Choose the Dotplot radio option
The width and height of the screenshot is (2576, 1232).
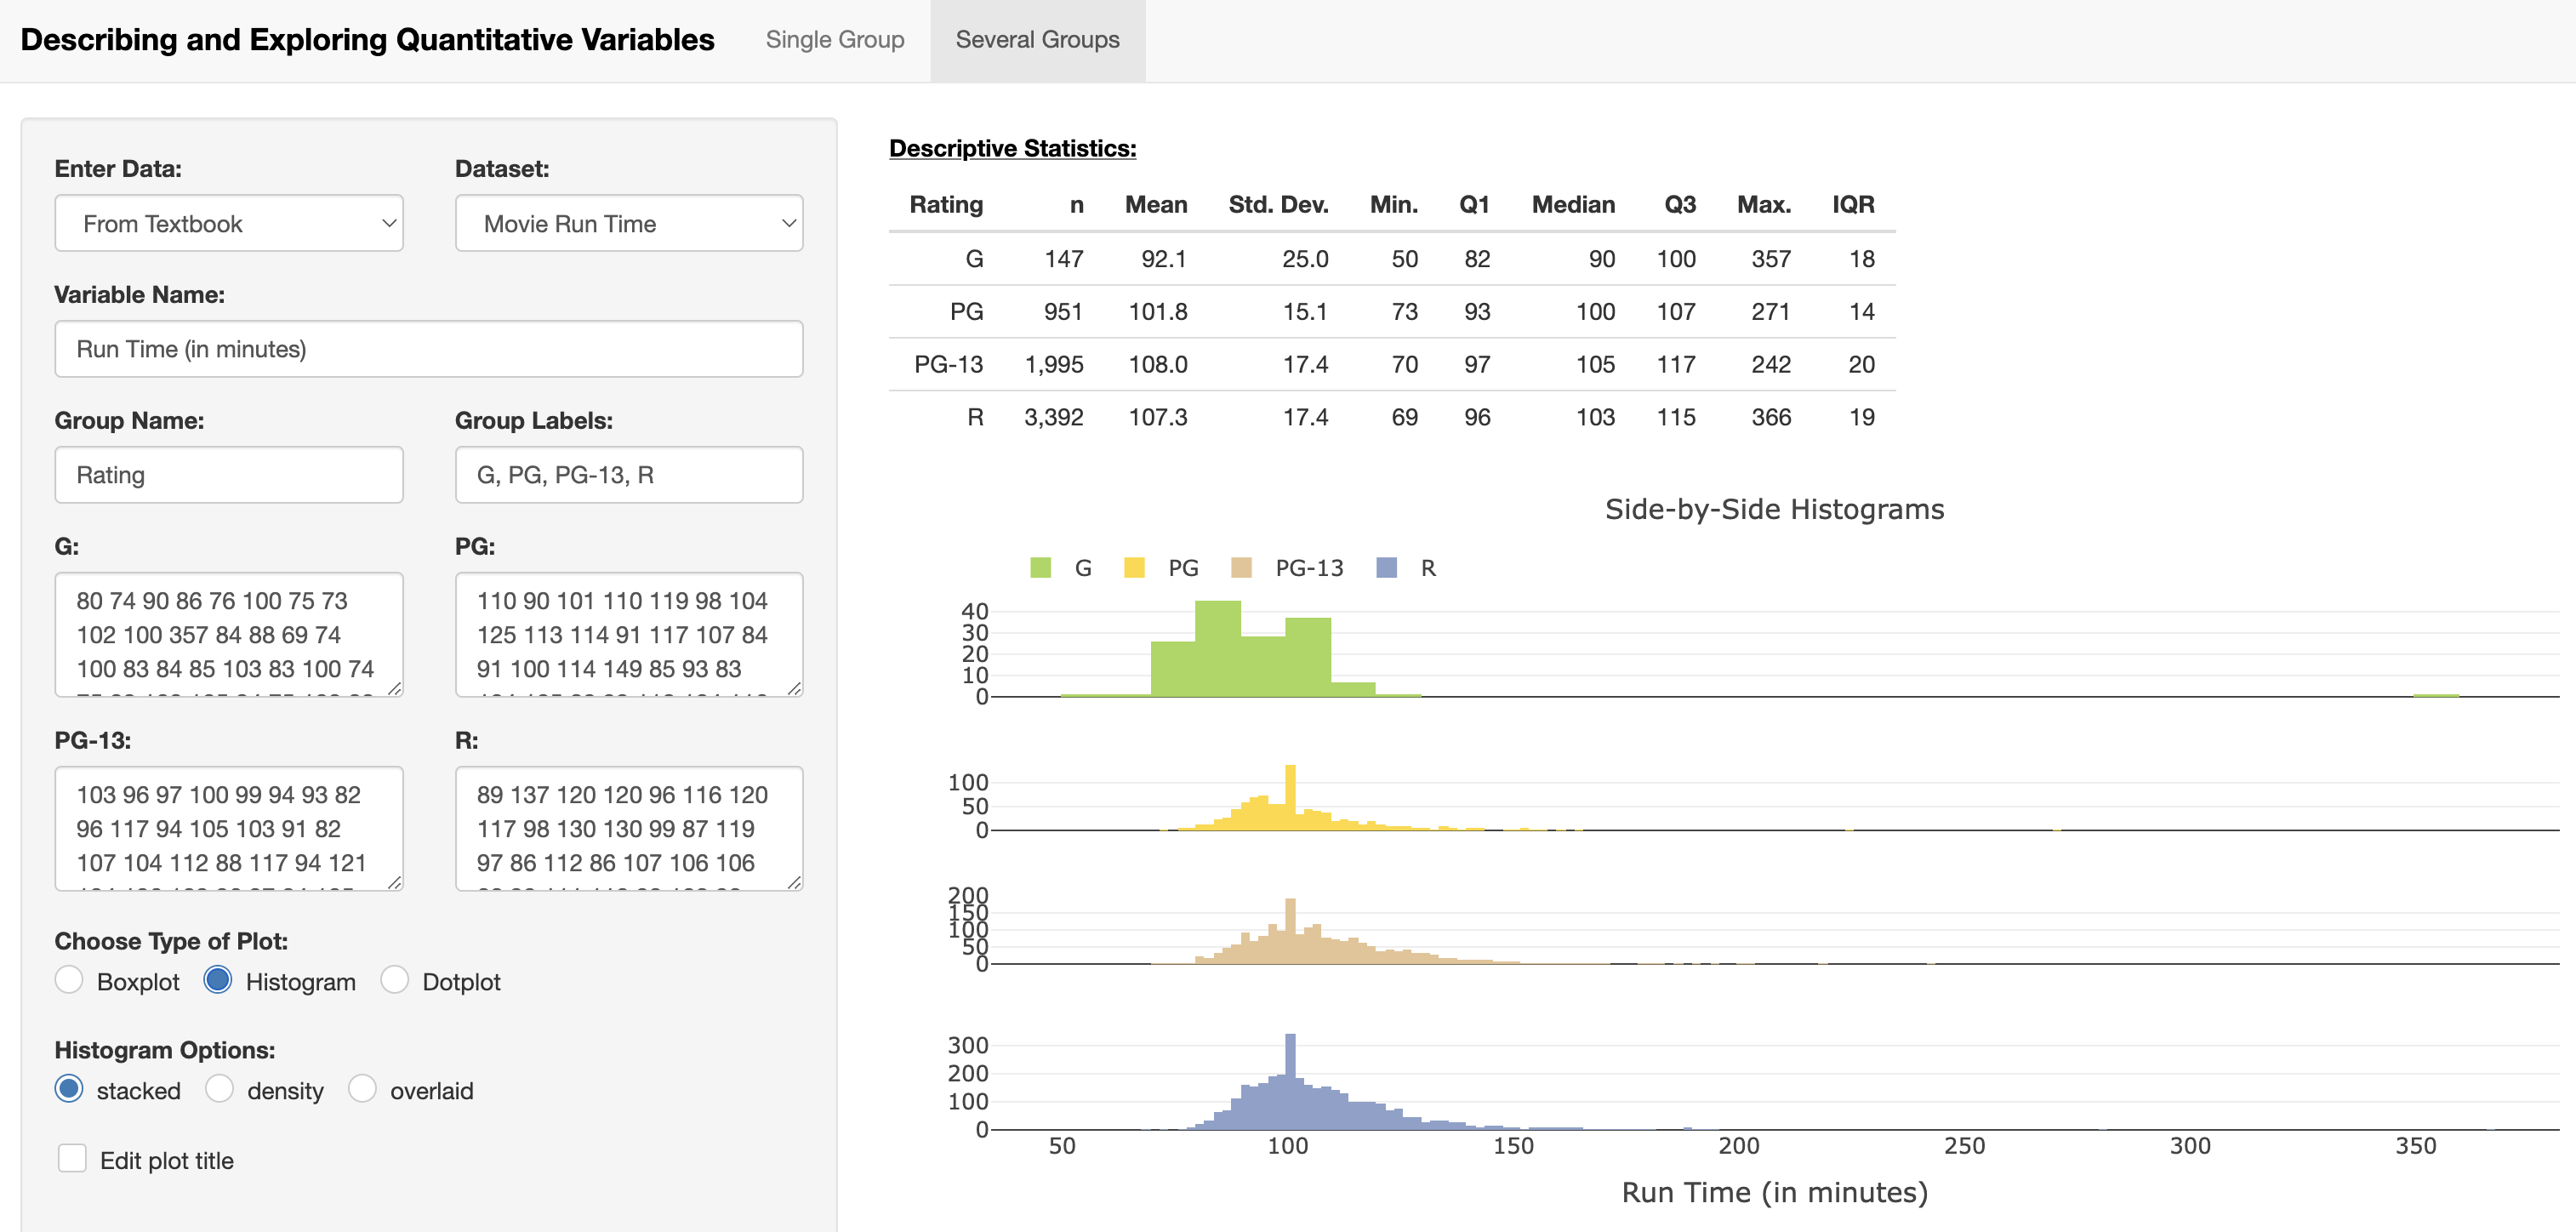(395, 981)
